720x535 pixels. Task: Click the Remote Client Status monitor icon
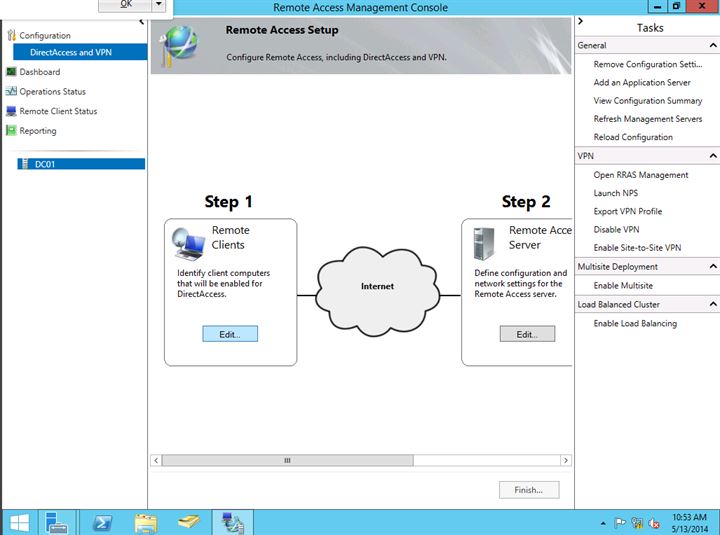click(x=11, y=111)
